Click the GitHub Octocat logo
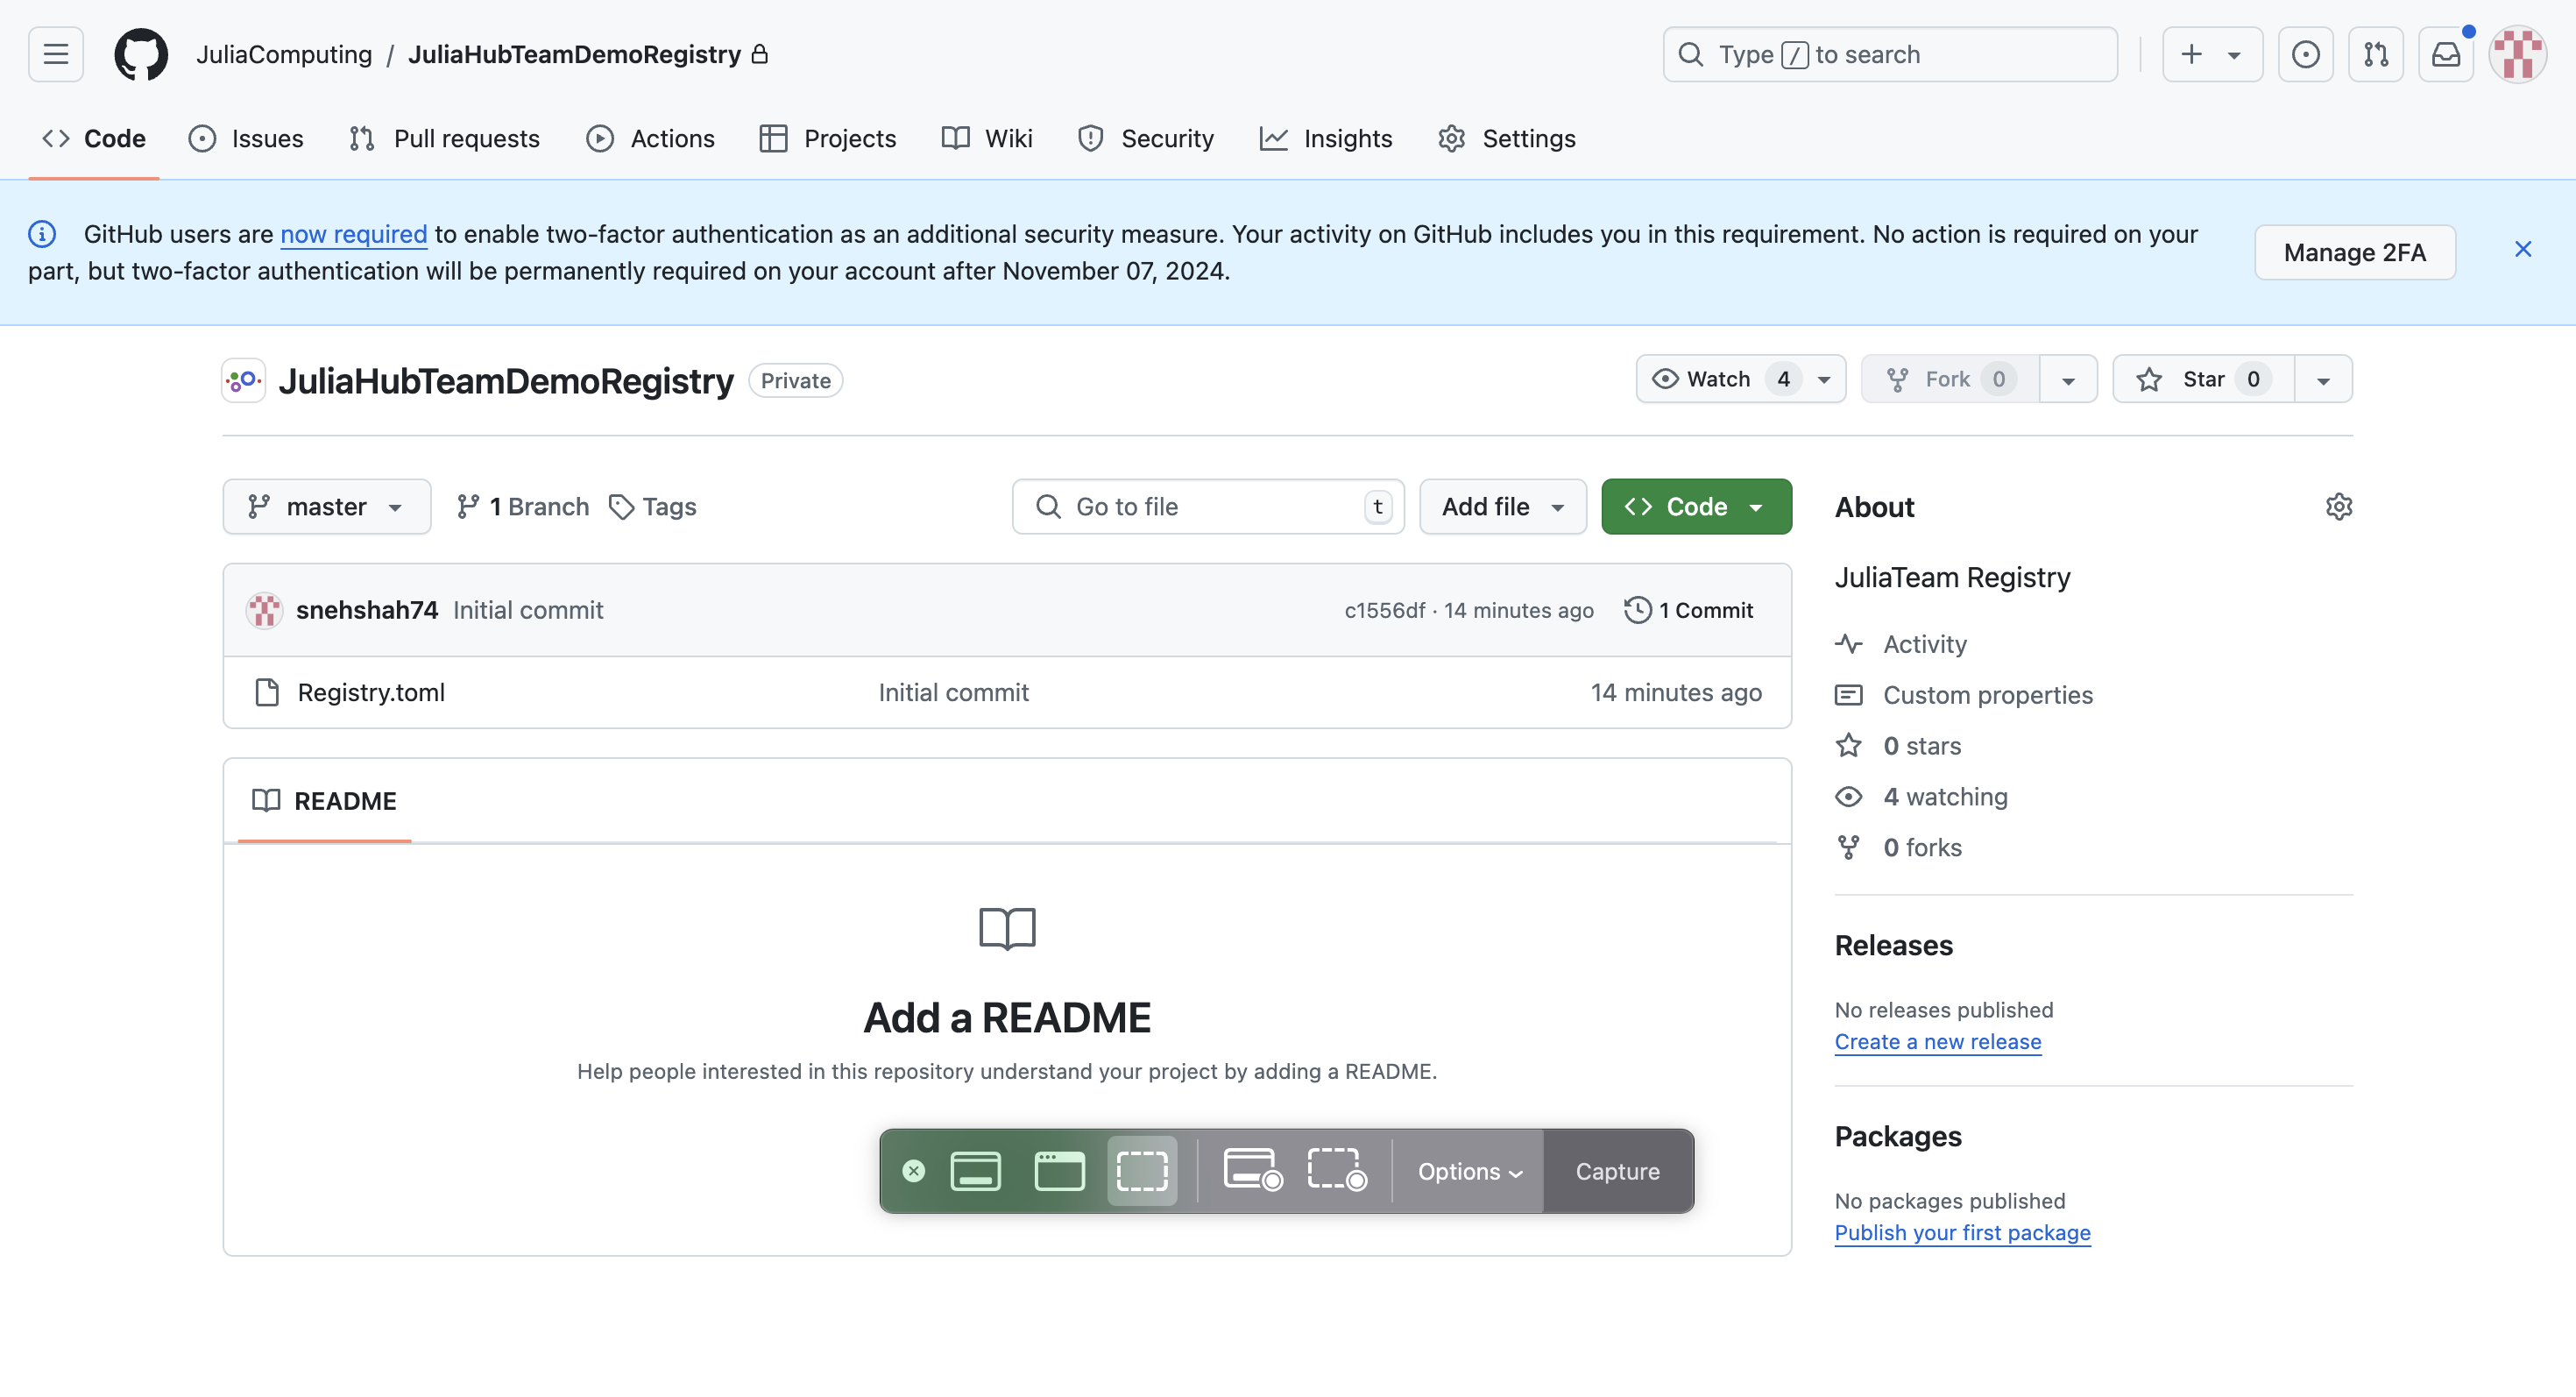 coord(141,54)
